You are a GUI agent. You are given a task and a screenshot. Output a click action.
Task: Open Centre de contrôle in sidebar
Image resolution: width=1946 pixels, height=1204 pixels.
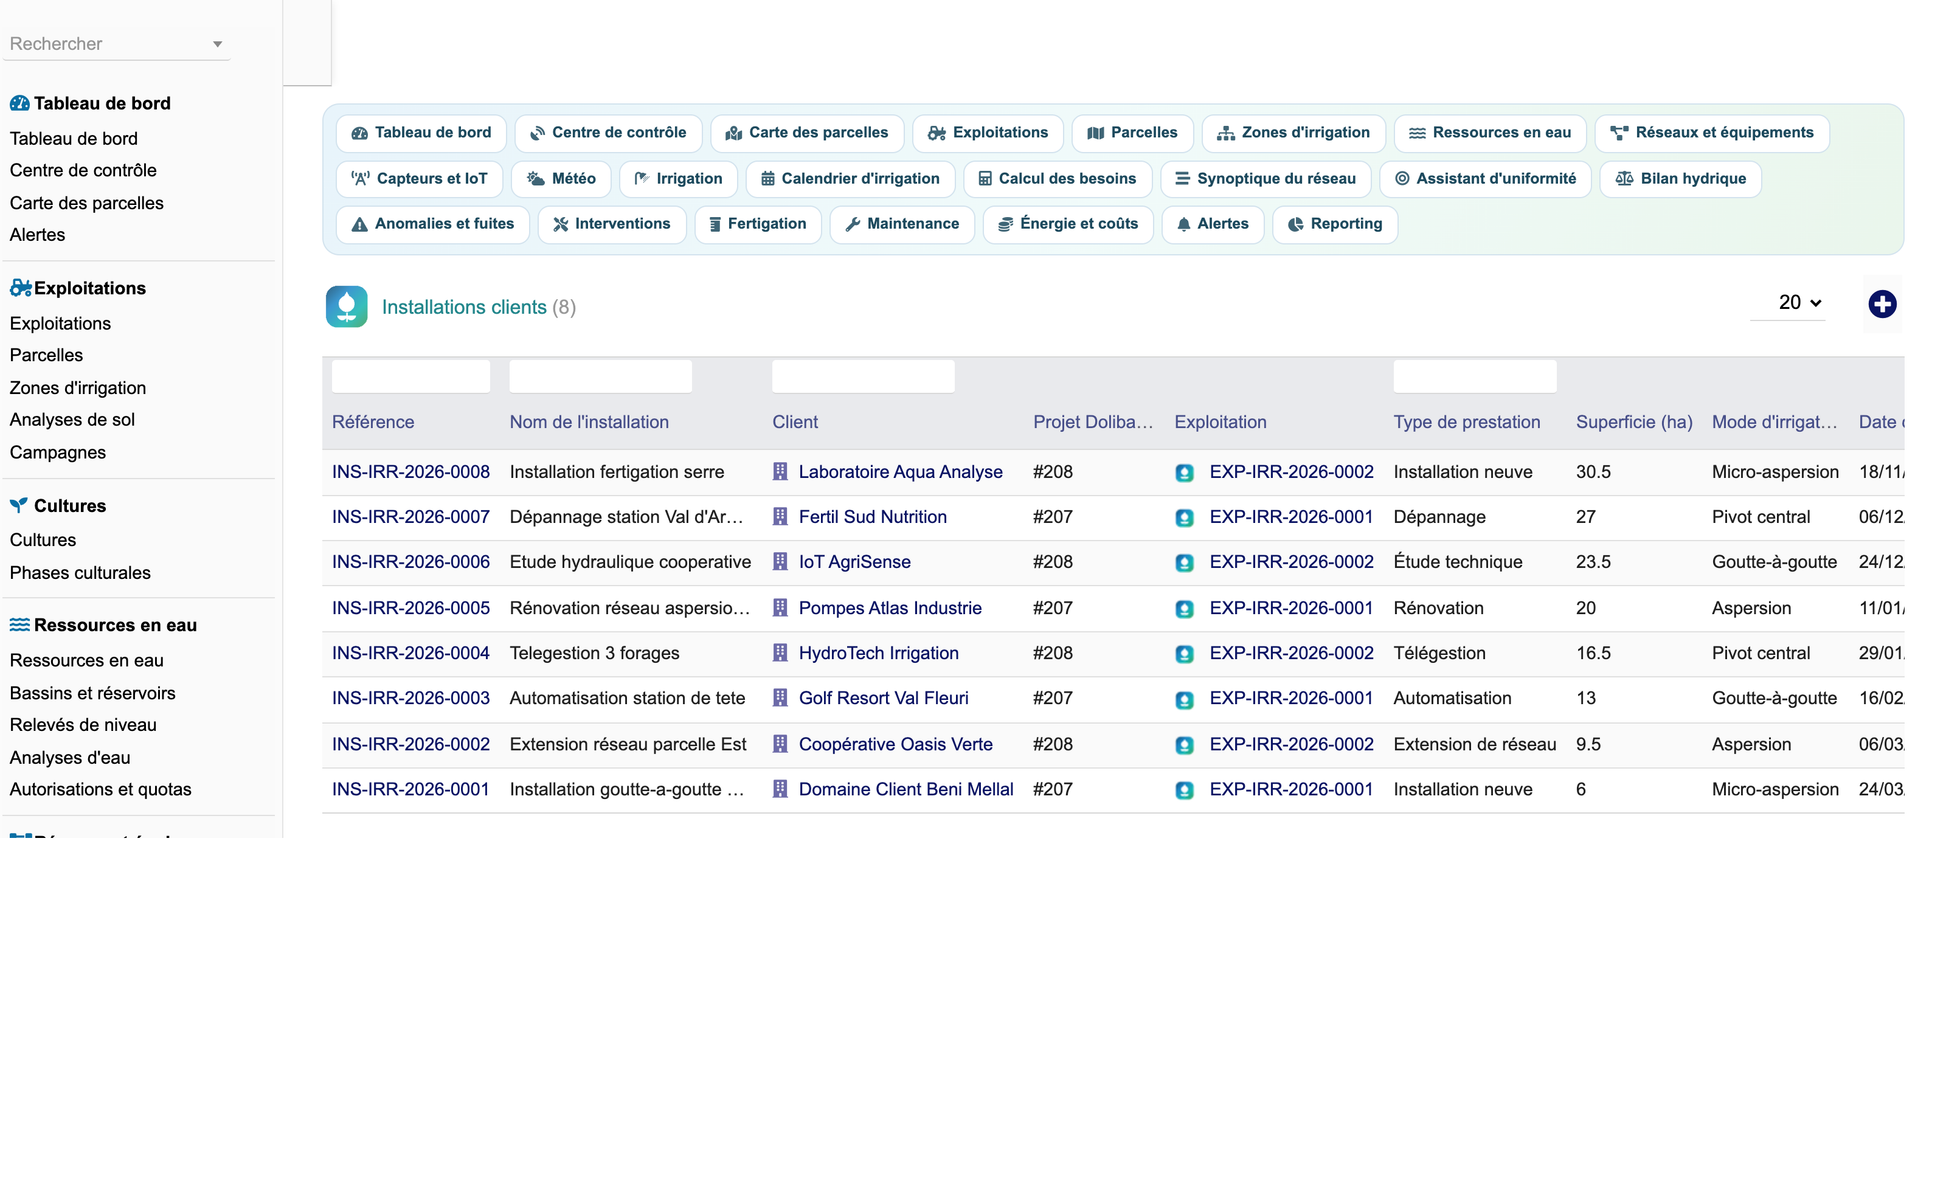pos(83,170)
